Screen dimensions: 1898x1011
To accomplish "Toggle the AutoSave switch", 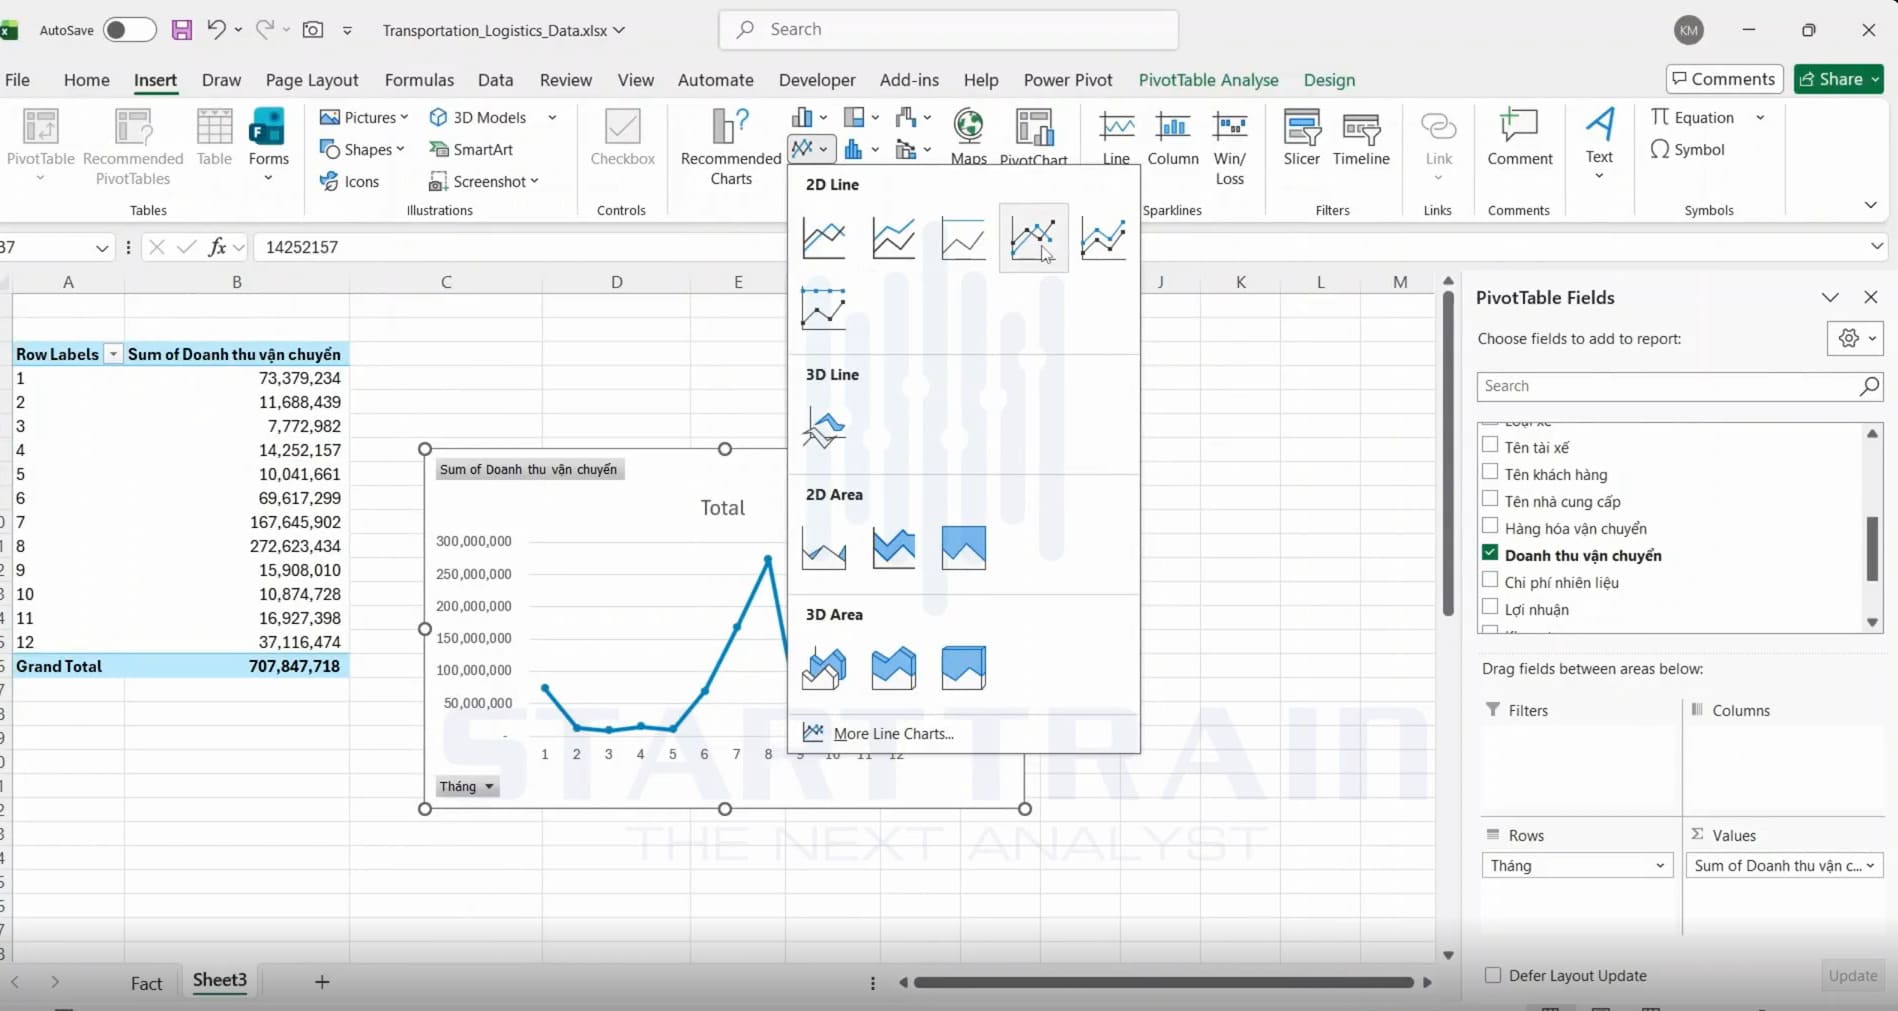I will click(130, 30).
